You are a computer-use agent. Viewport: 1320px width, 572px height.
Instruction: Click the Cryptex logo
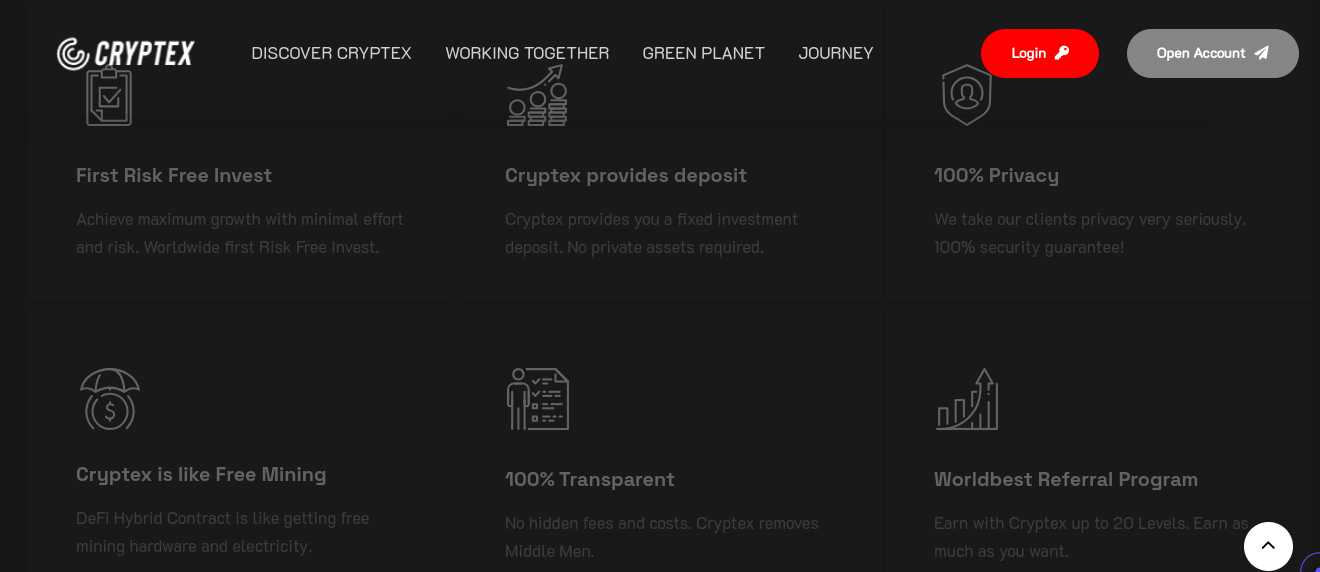point(125,54)
